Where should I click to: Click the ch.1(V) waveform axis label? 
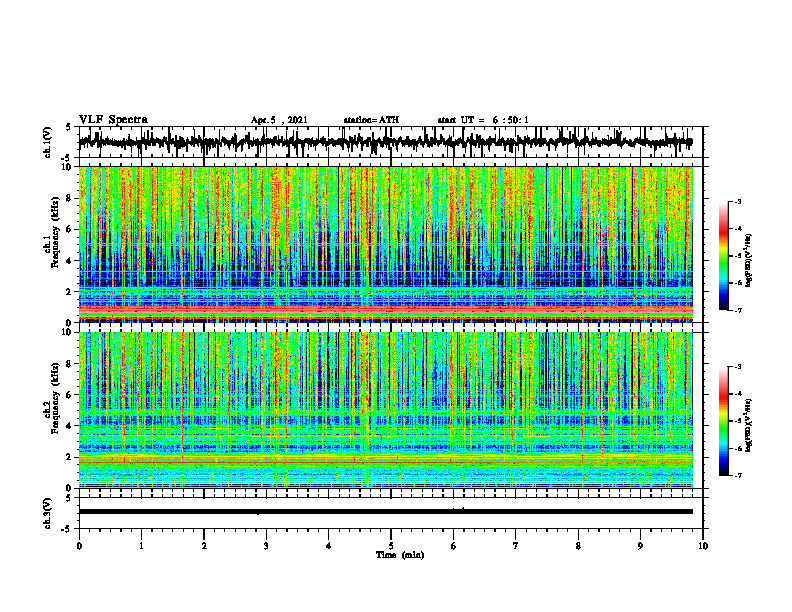[x=48, y=142]
